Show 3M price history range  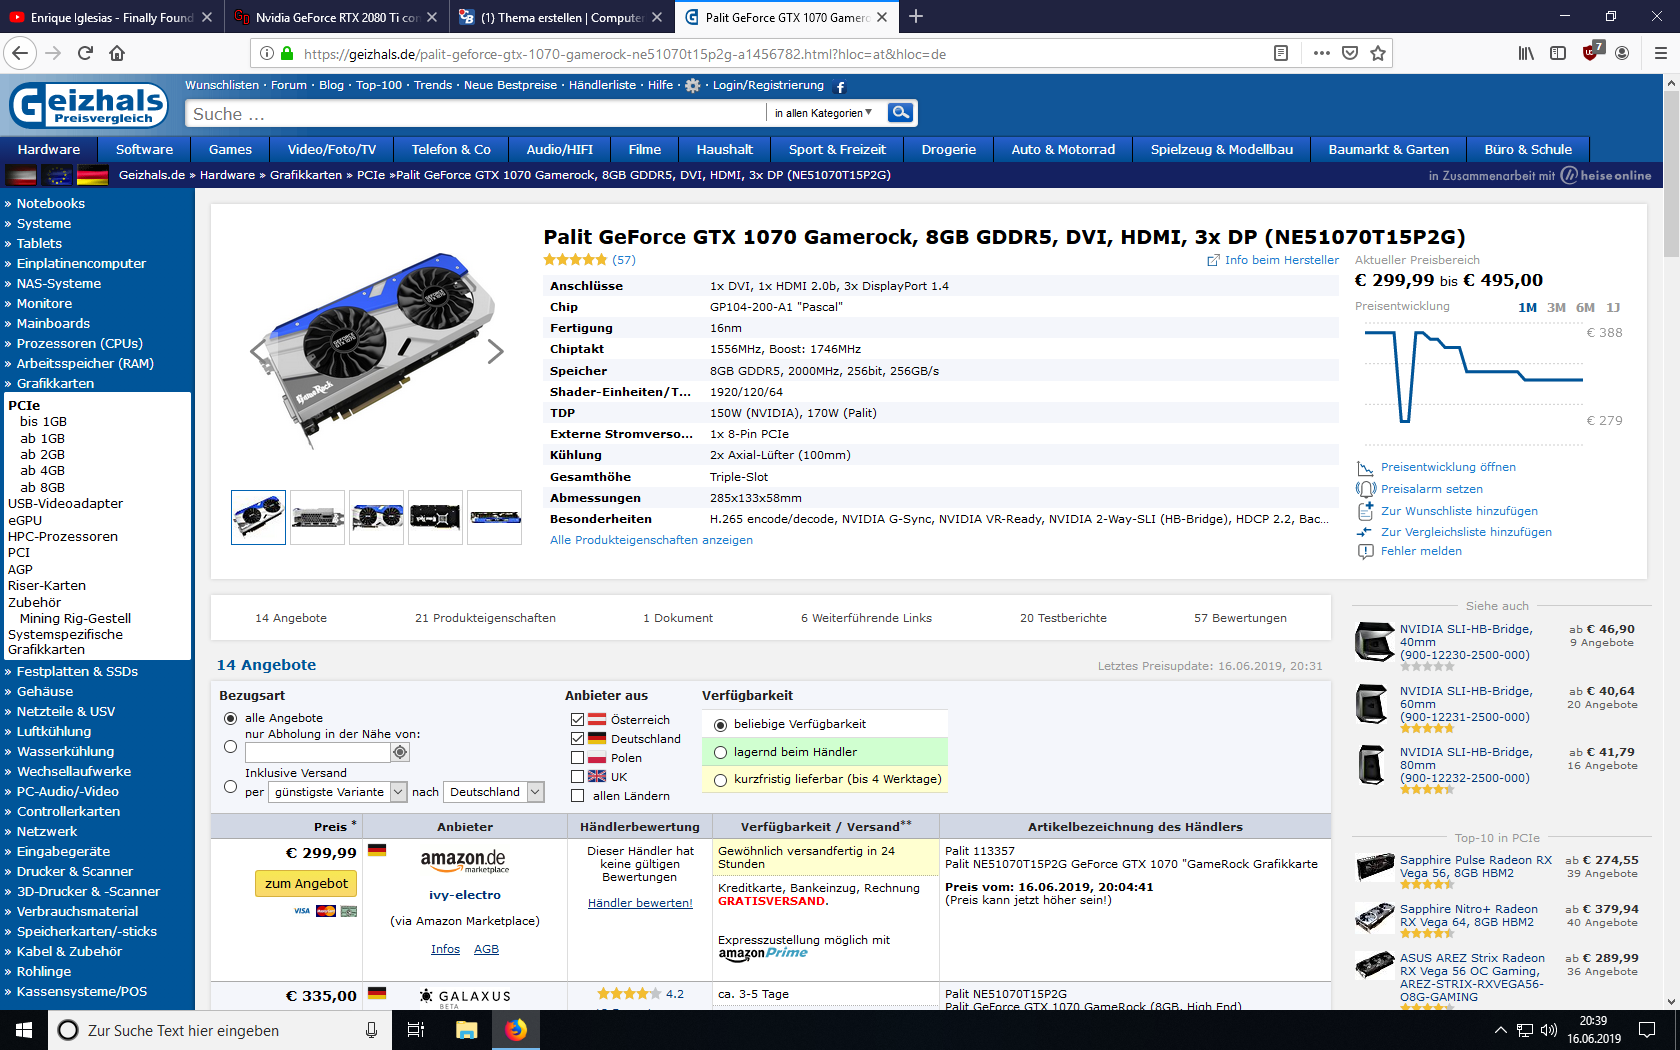[x=1556, y=308]
